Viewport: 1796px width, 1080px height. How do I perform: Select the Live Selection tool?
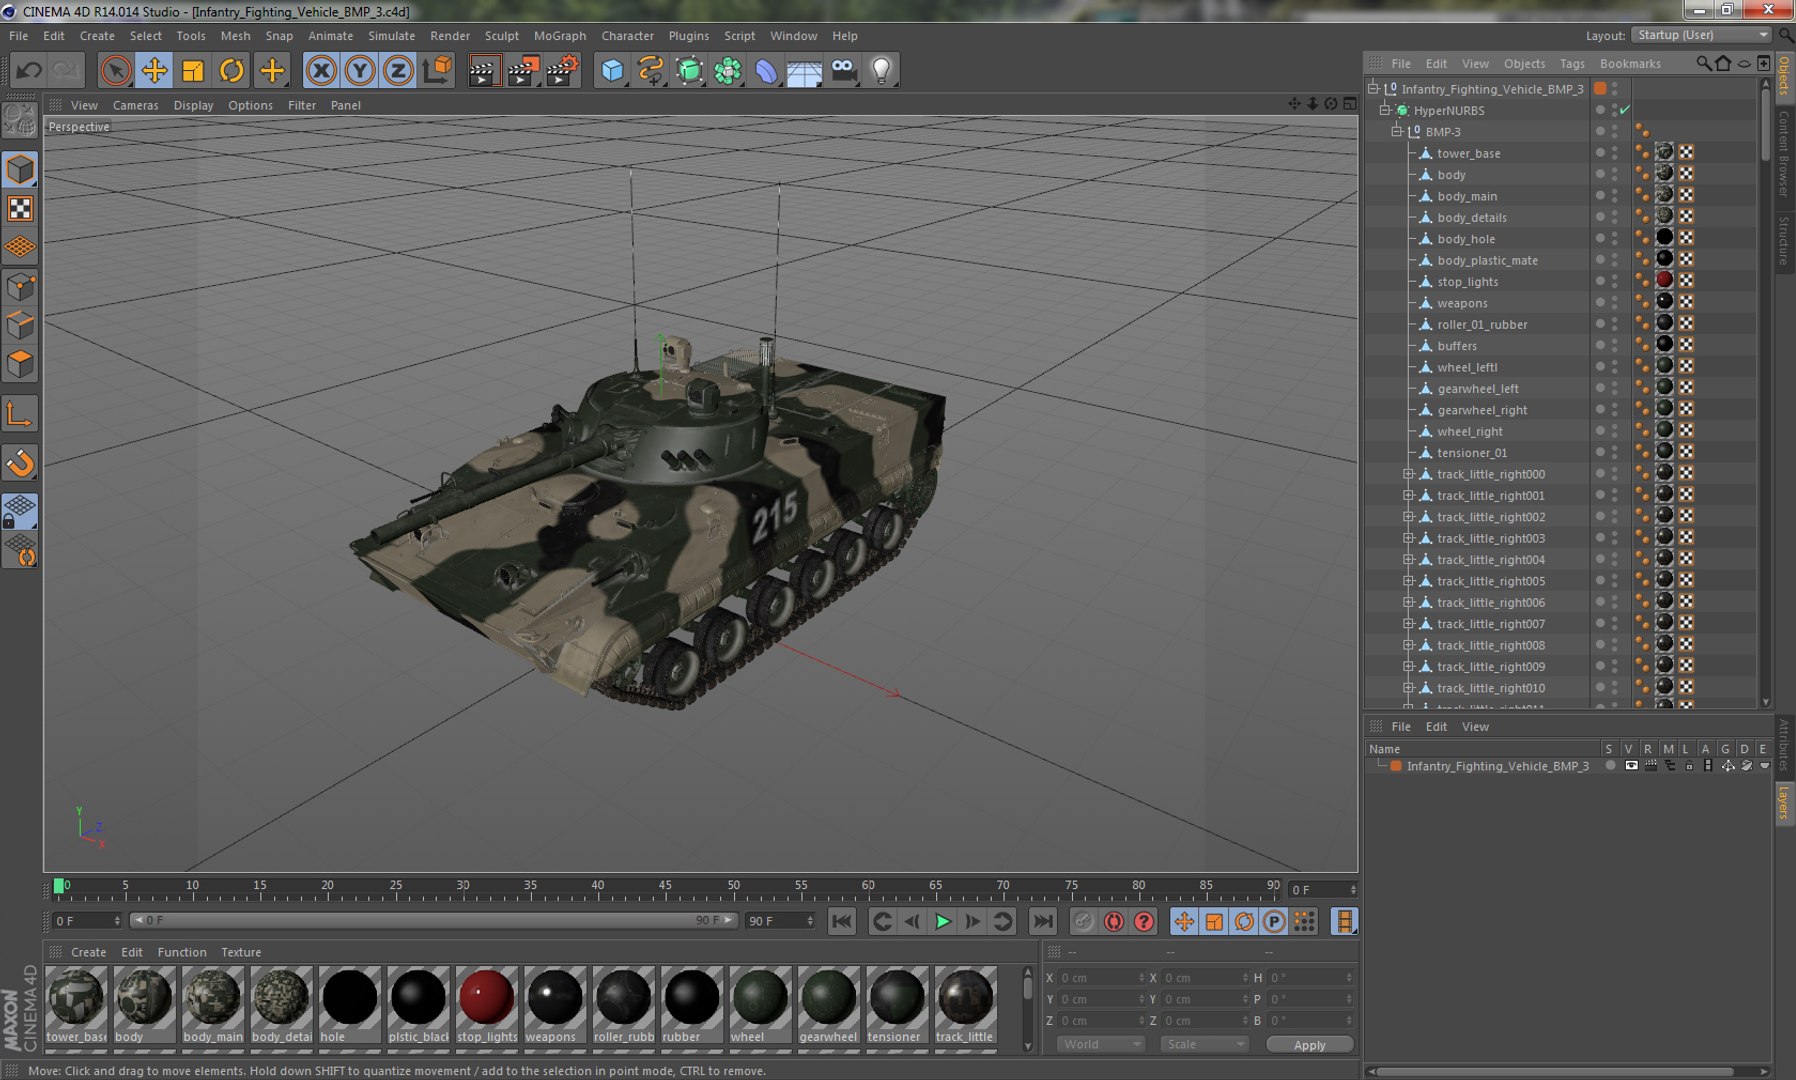coord(116,70)
